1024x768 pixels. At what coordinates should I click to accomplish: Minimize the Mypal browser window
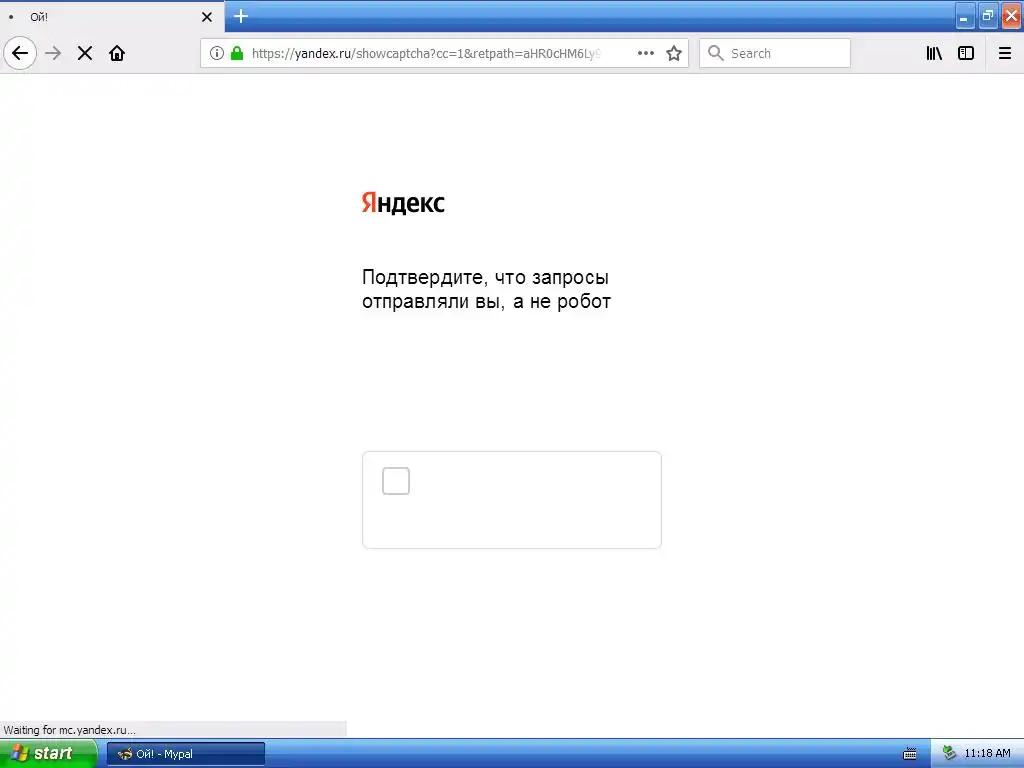(x=965, y=16)
